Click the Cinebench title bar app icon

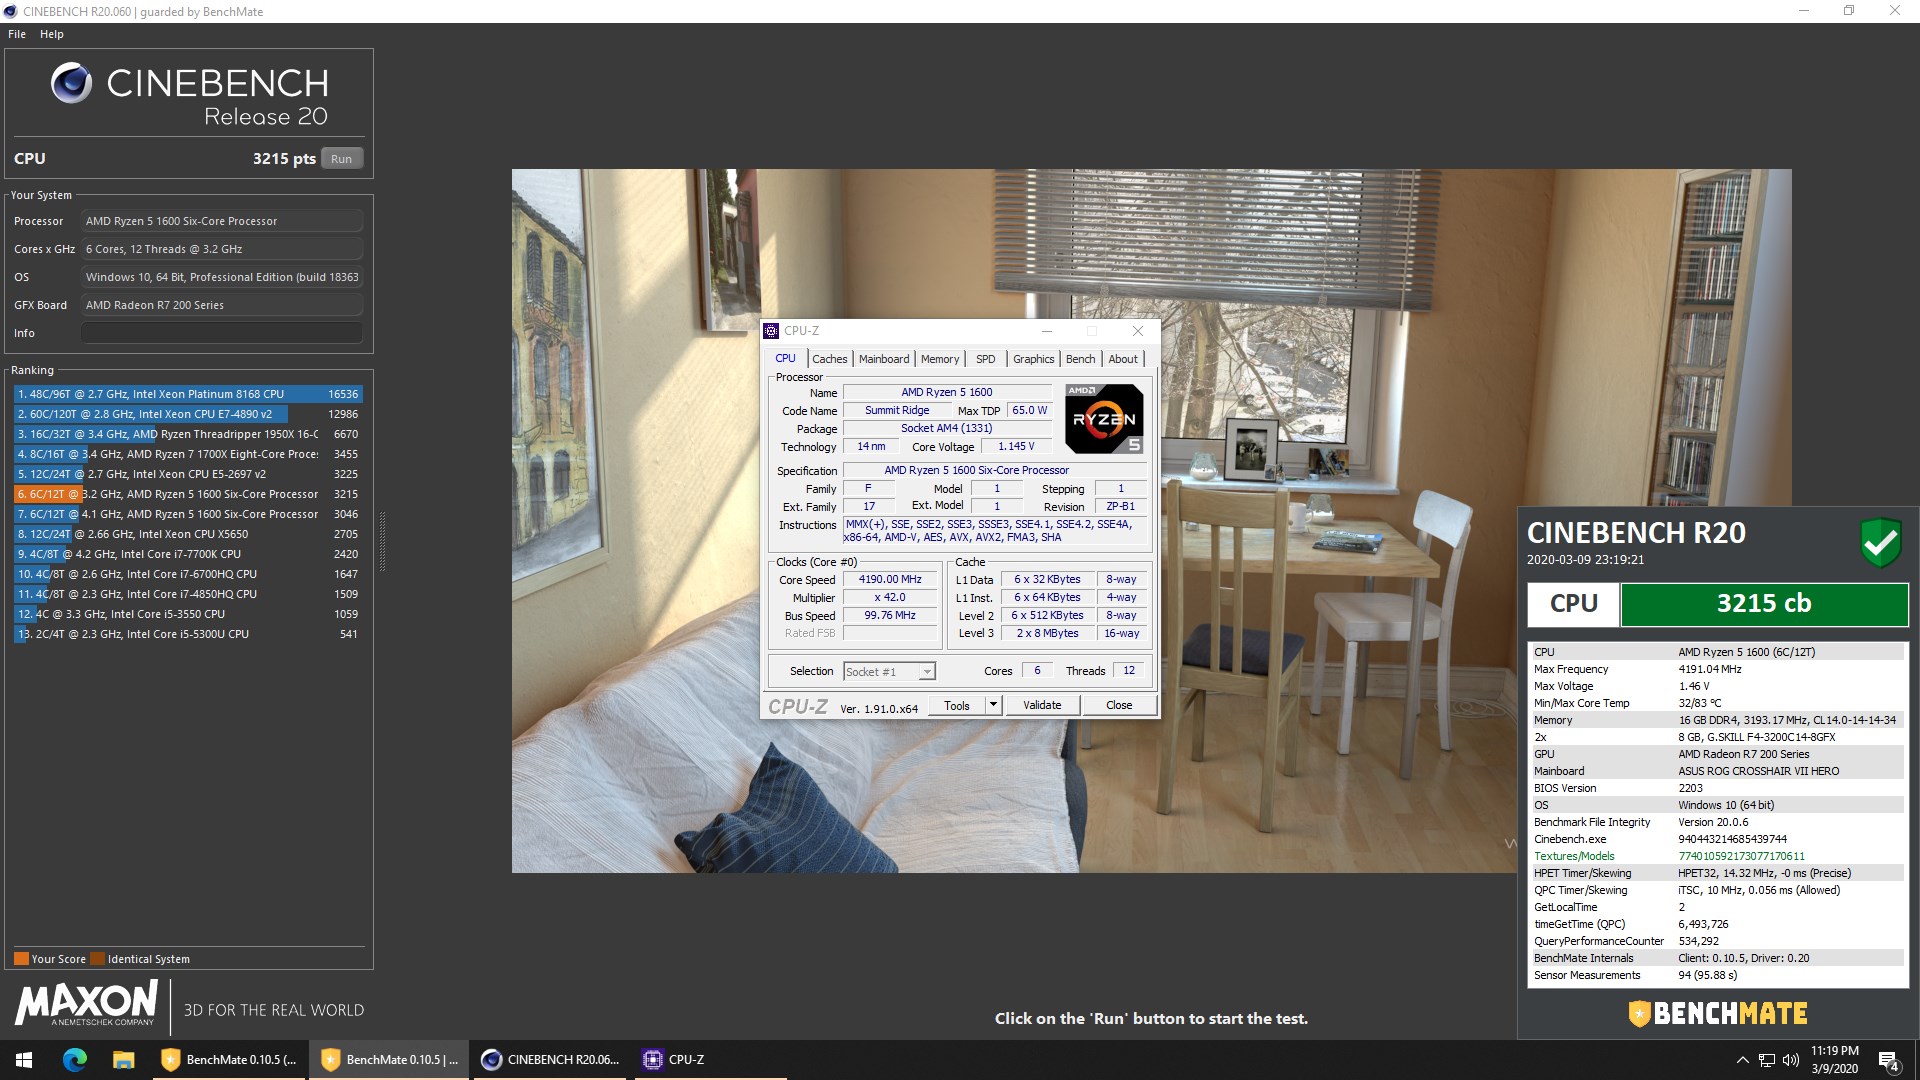tap(11, 11)
